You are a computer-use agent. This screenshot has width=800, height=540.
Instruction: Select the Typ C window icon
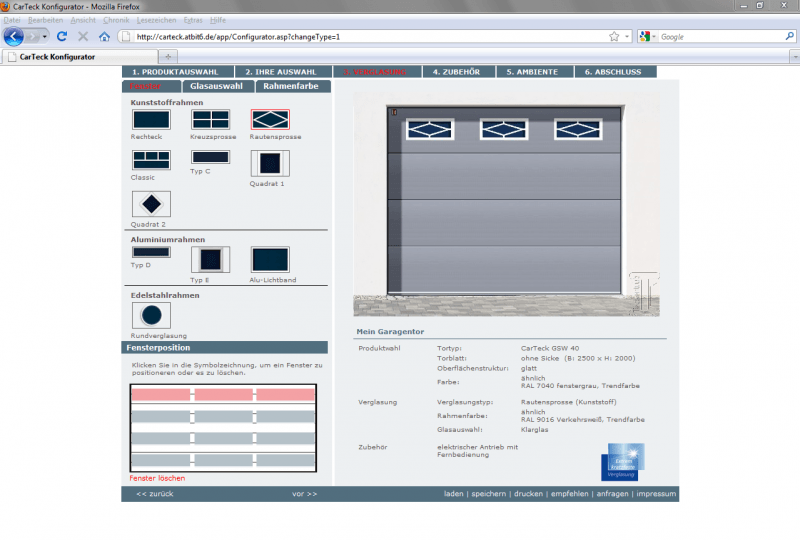coord(210,157)
